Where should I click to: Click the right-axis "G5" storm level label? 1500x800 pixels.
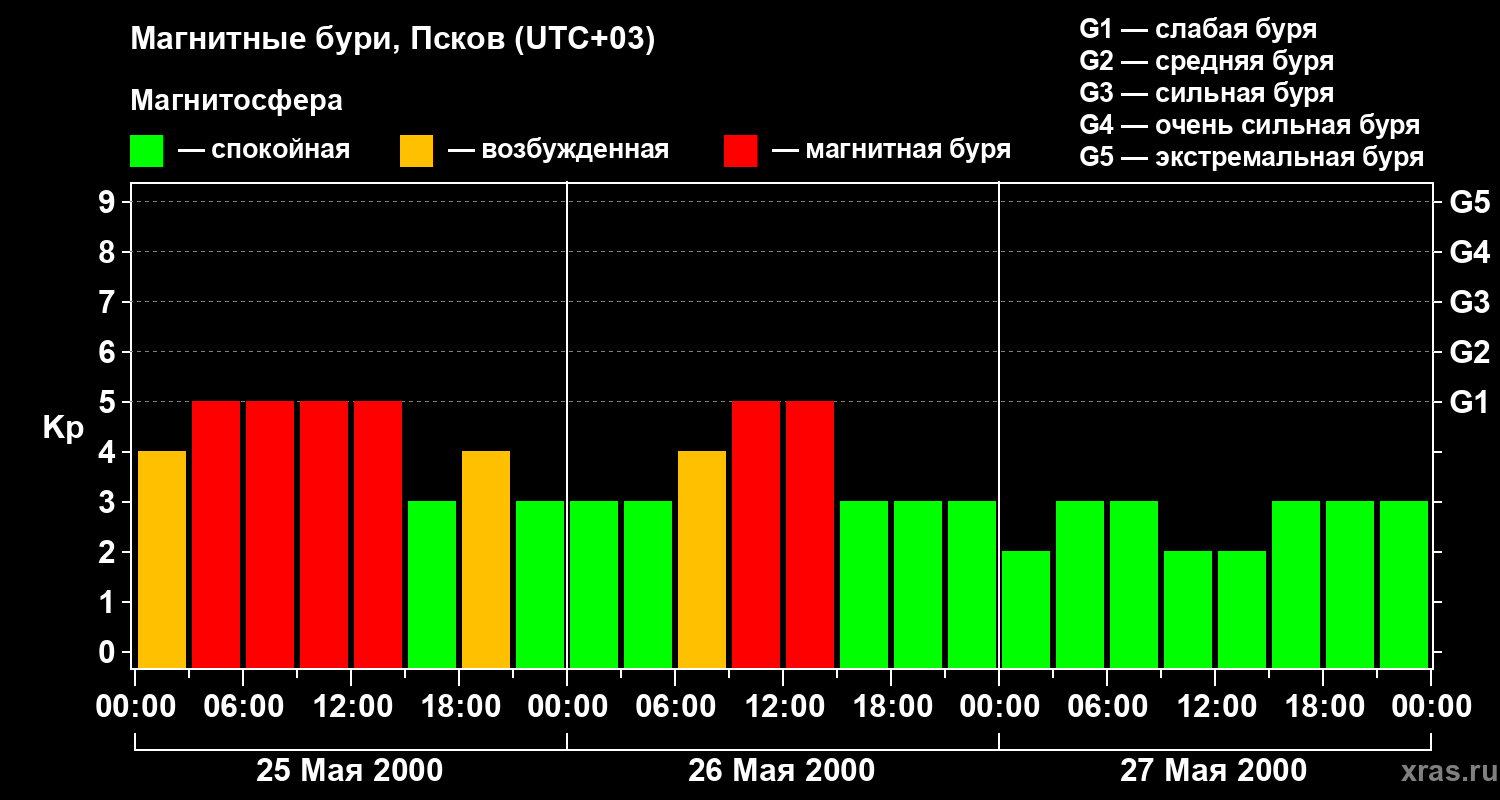click(1469, 202)
